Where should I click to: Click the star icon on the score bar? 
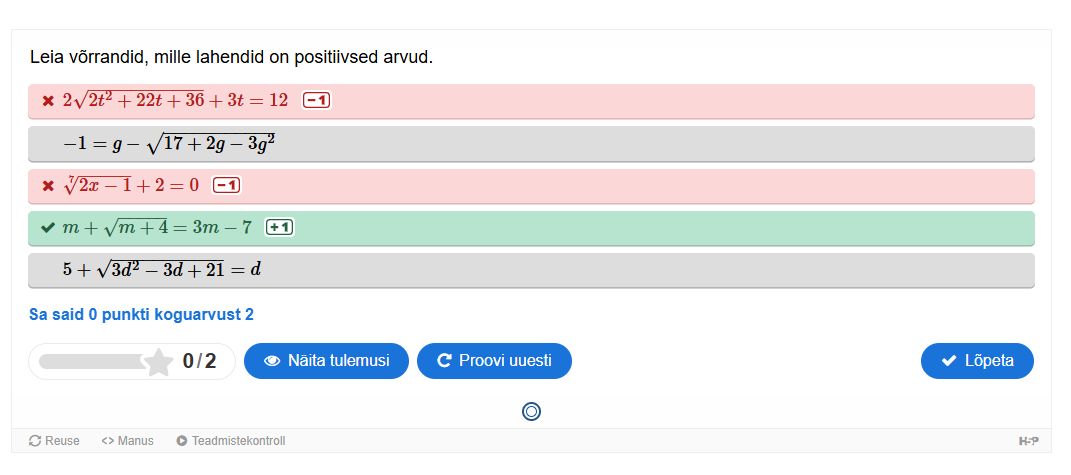158,361
